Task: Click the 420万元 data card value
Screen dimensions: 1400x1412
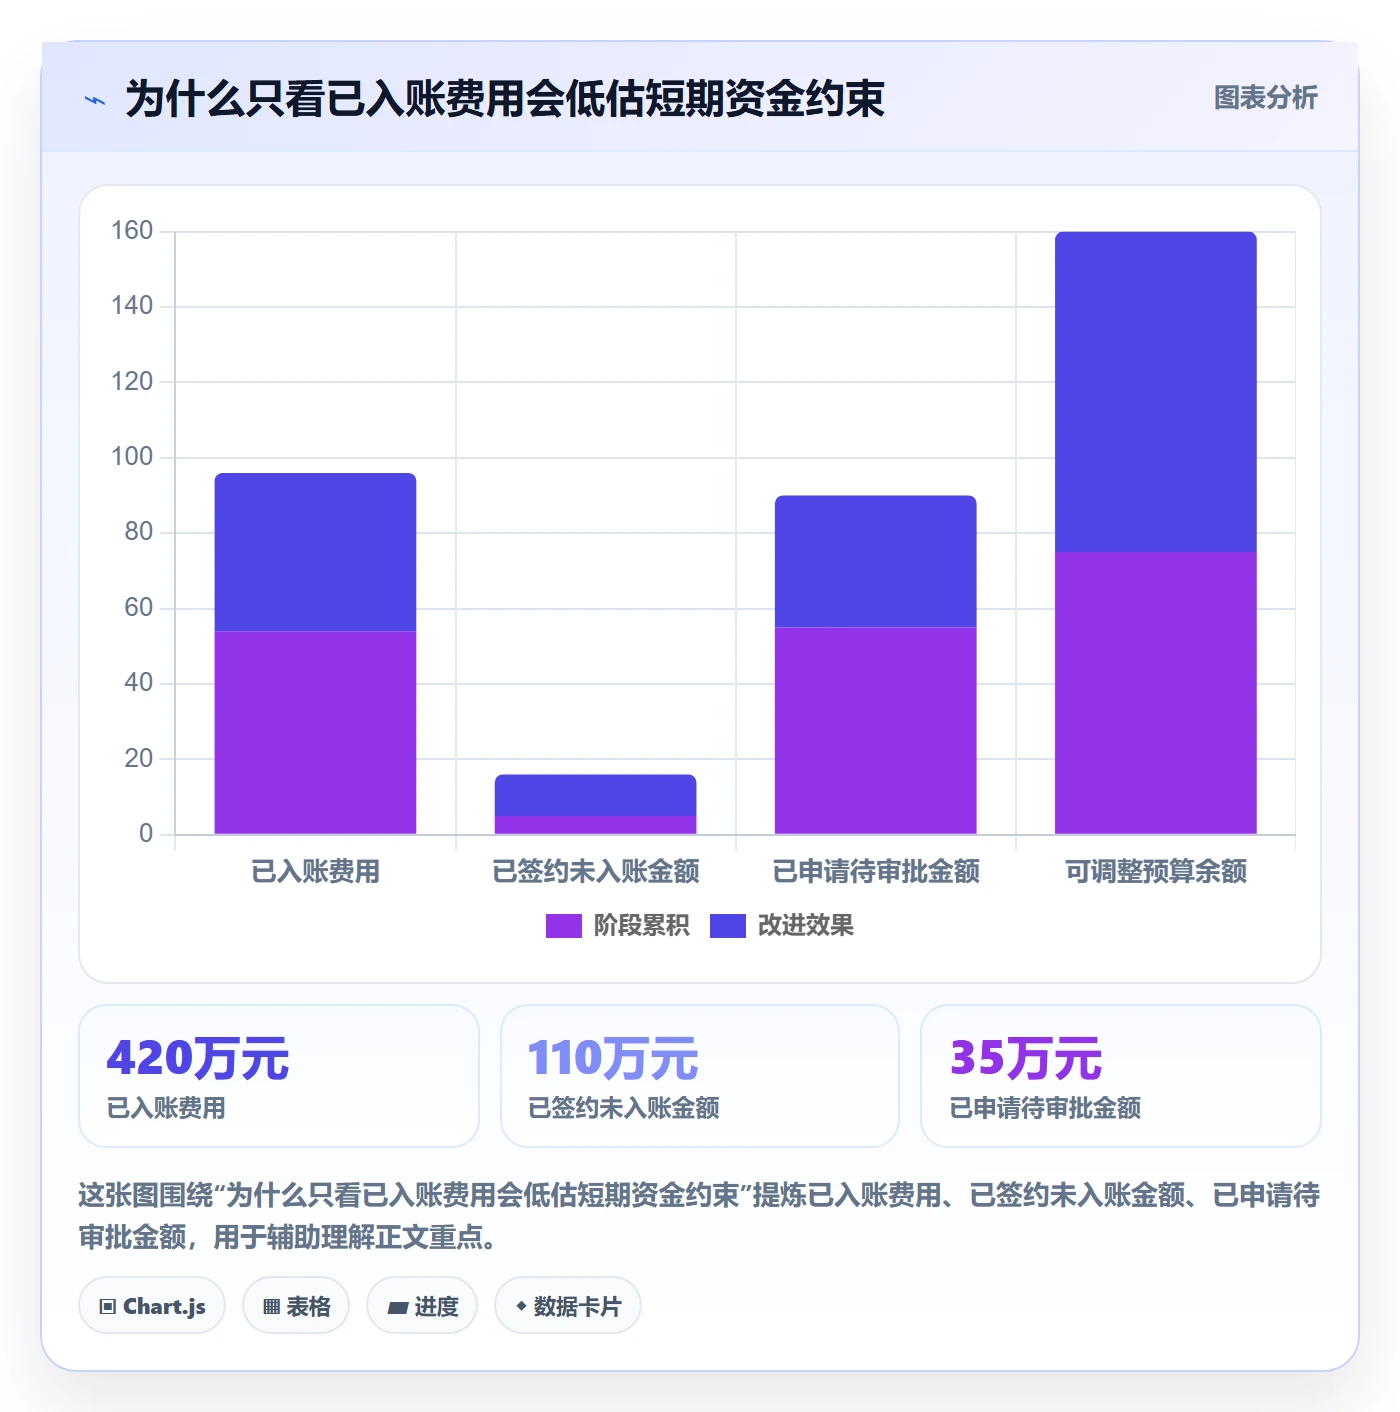Action: (x=198, y=1058)
